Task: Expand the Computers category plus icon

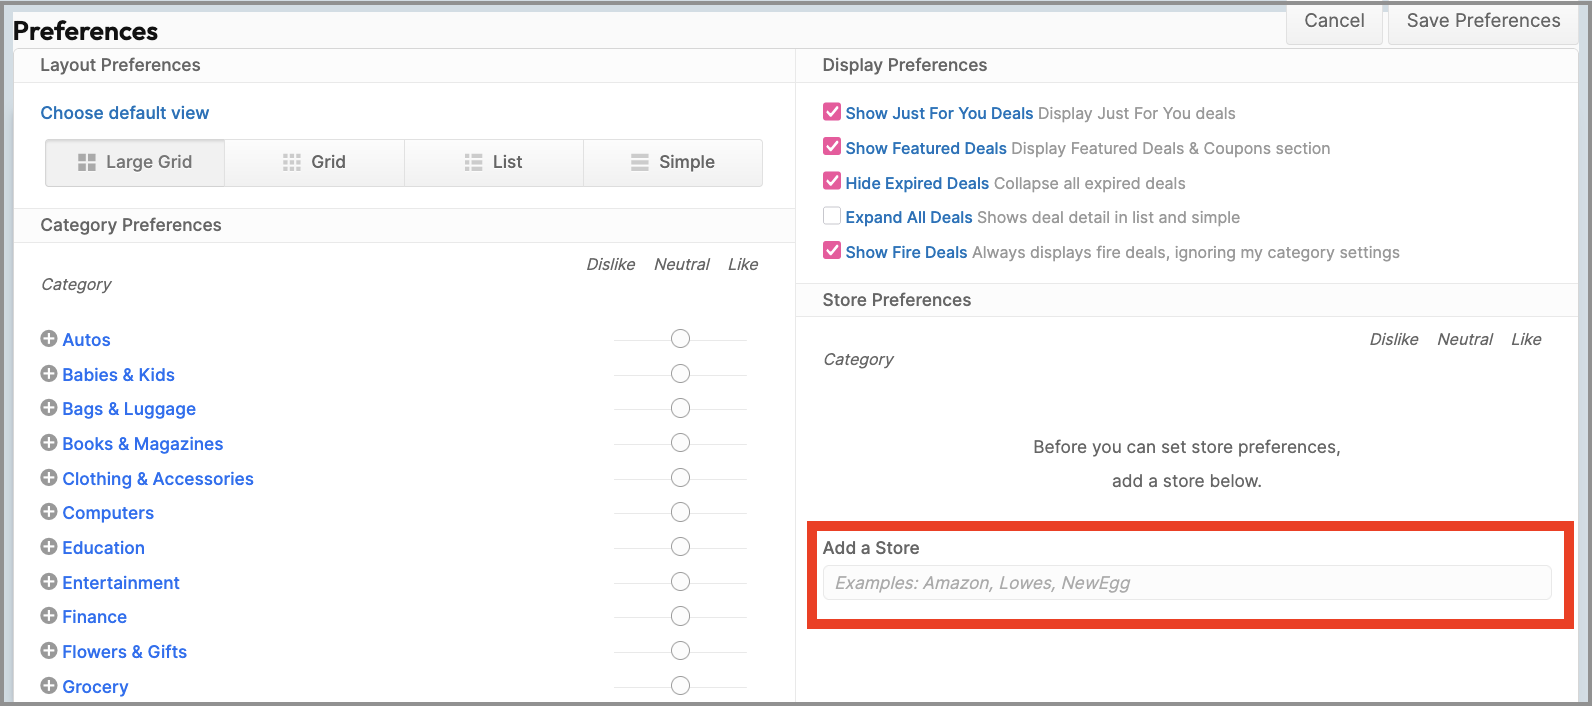Action: [48, 512]
